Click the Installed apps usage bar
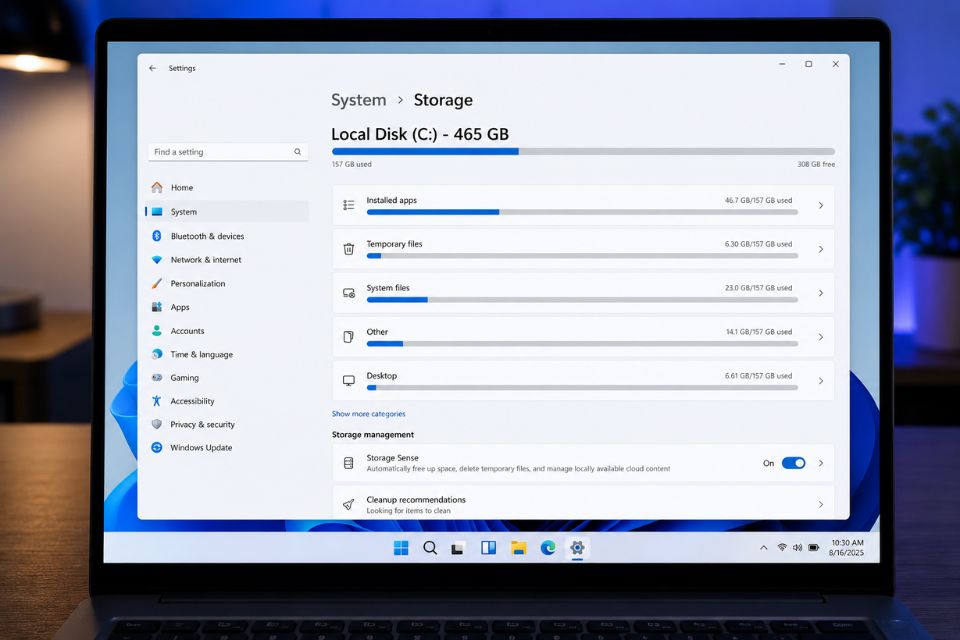This screenshot has height=640, width=960. [x=582, y=212]
